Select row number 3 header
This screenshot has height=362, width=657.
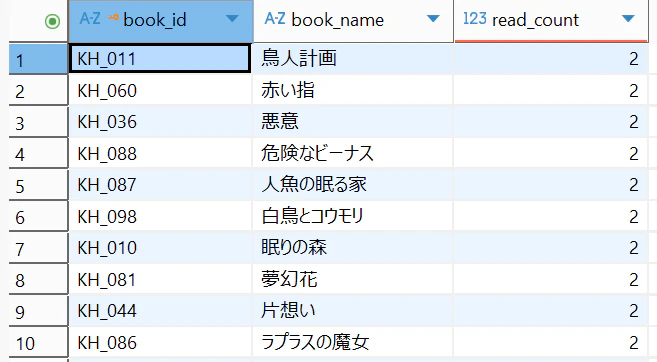coord(38,122)
